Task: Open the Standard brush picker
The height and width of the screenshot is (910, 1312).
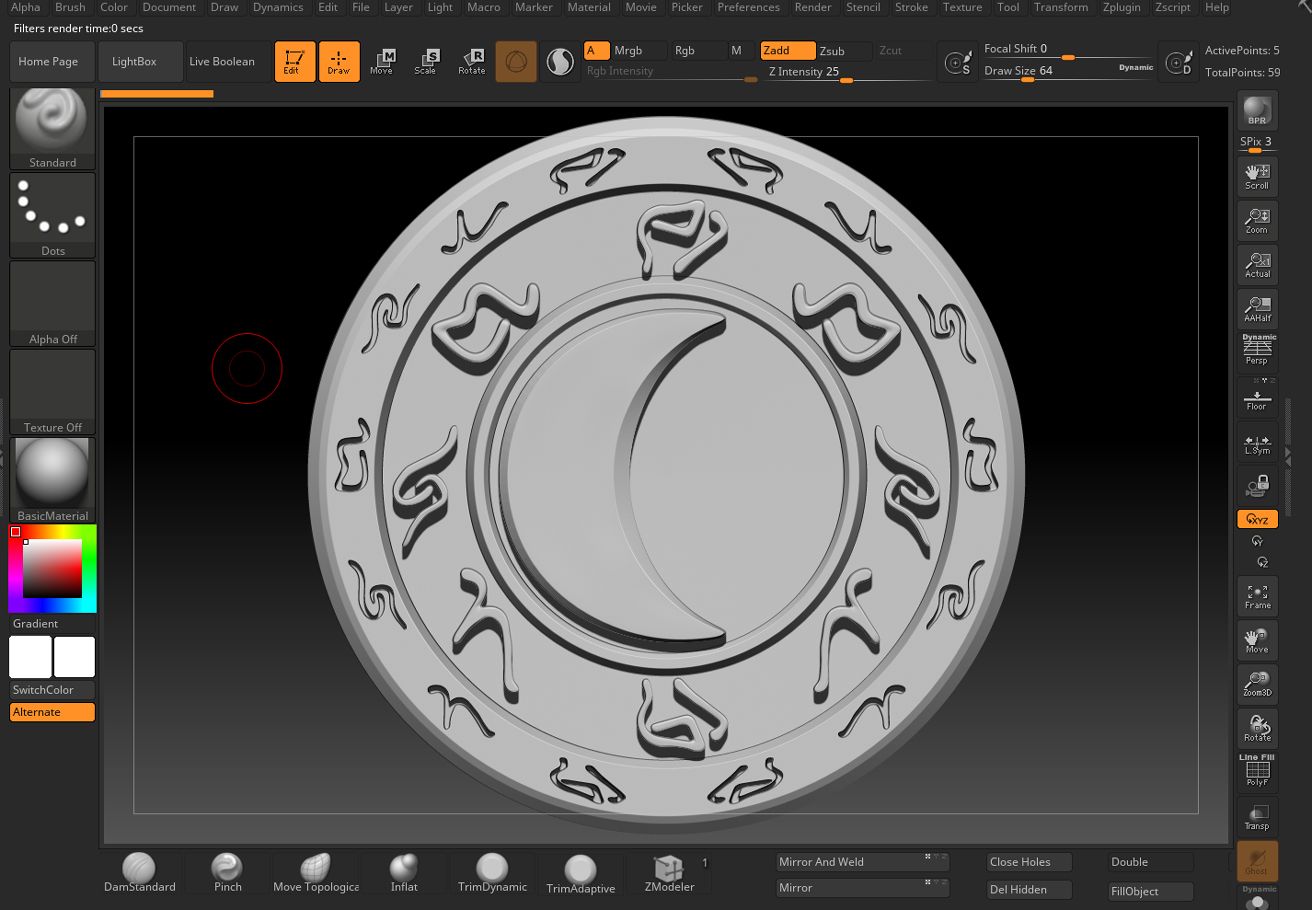Action: [x=52, y=128]
